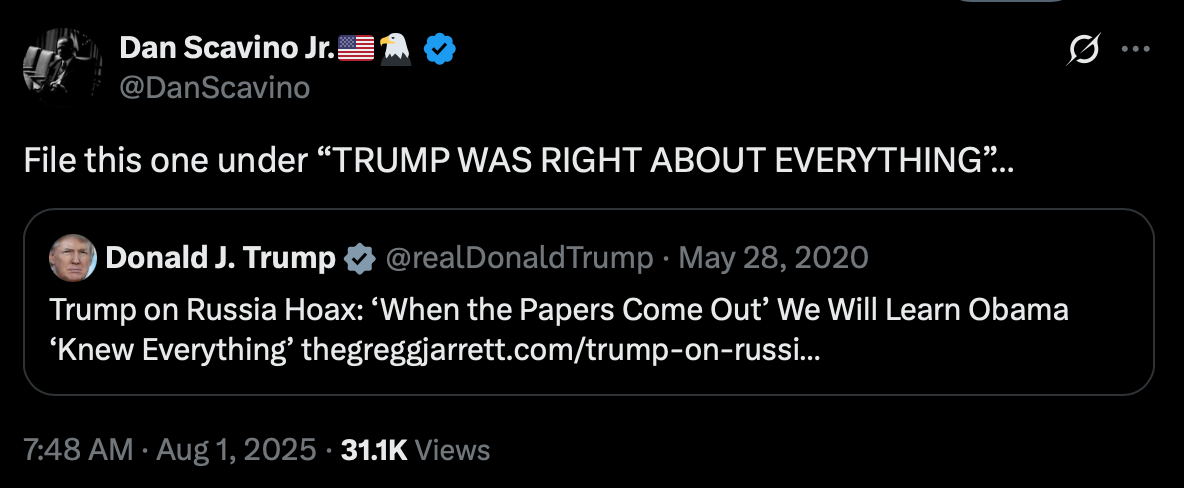This screenshot has width=1184, height=488.
Task: Click Donald J. Trump's small avatar in quote
Action: pyautogui.click(x=72, y=259)
